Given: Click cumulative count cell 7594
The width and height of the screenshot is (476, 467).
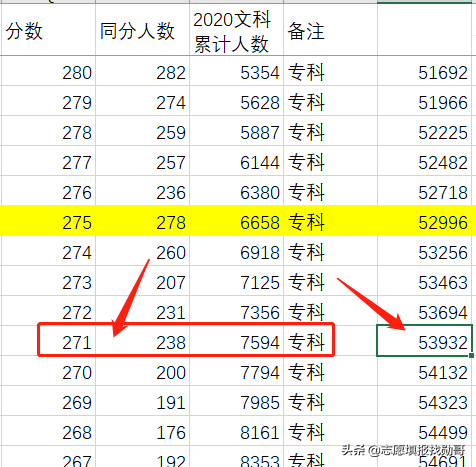Looking at the screenshot, I should click(236, 340).
